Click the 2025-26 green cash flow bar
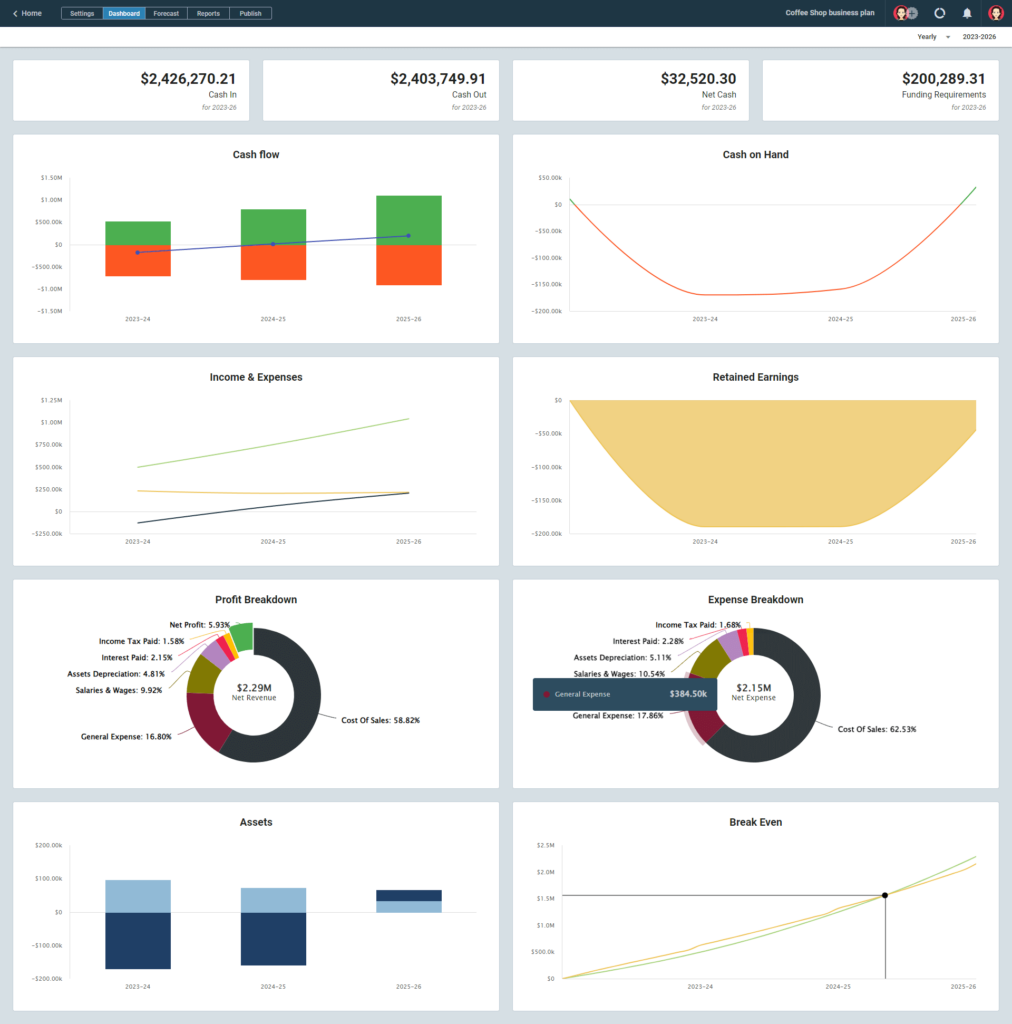The image size is (1012, 1024). (409, 220)
